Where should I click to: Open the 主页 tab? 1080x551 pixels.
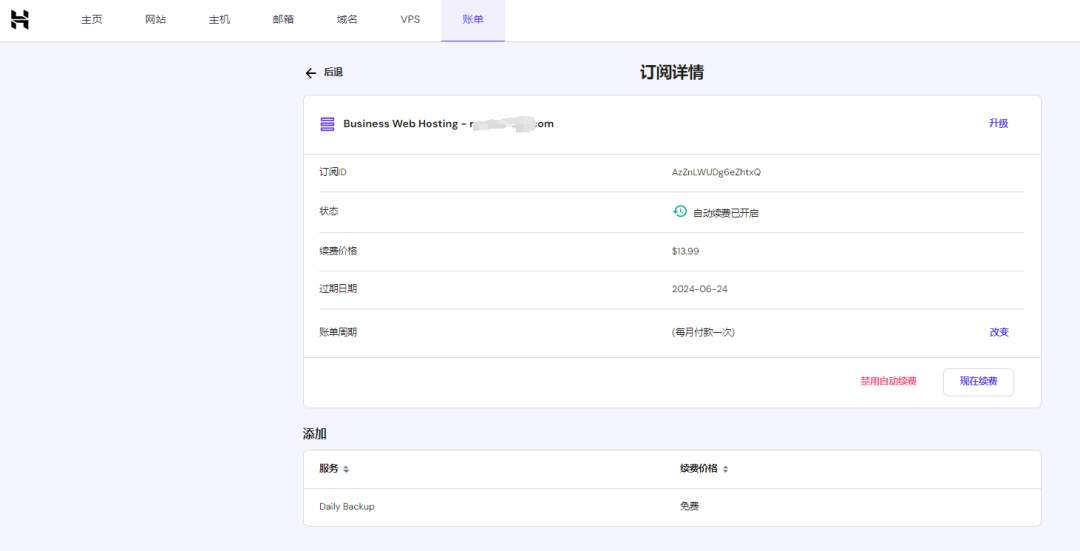tap(92, 20)
